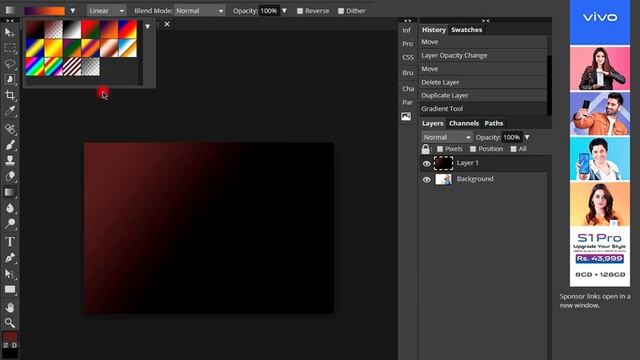The width and height of the screenshot is (640, 360).
Task: Select the Delete Layer history step
Action: [483, 82]
